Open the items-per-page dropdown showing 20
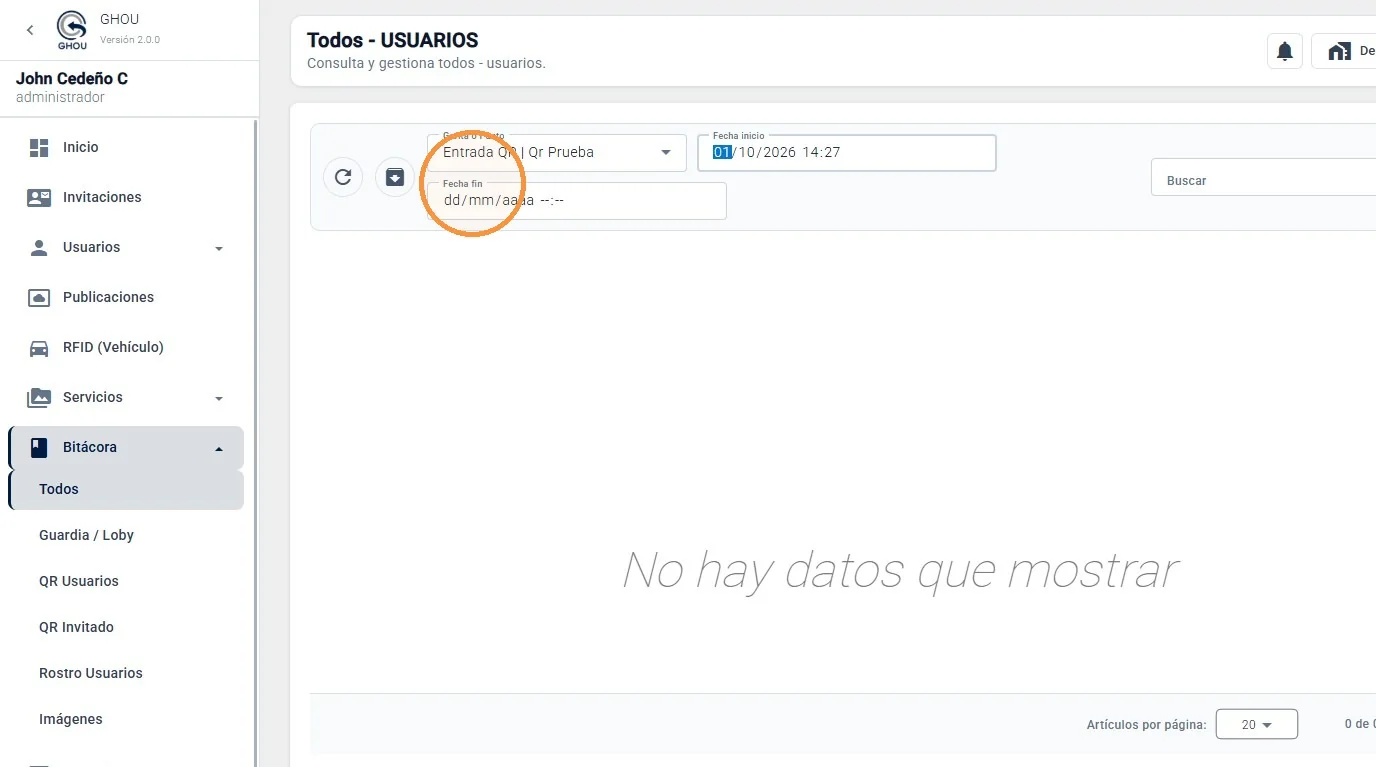 1257,724
